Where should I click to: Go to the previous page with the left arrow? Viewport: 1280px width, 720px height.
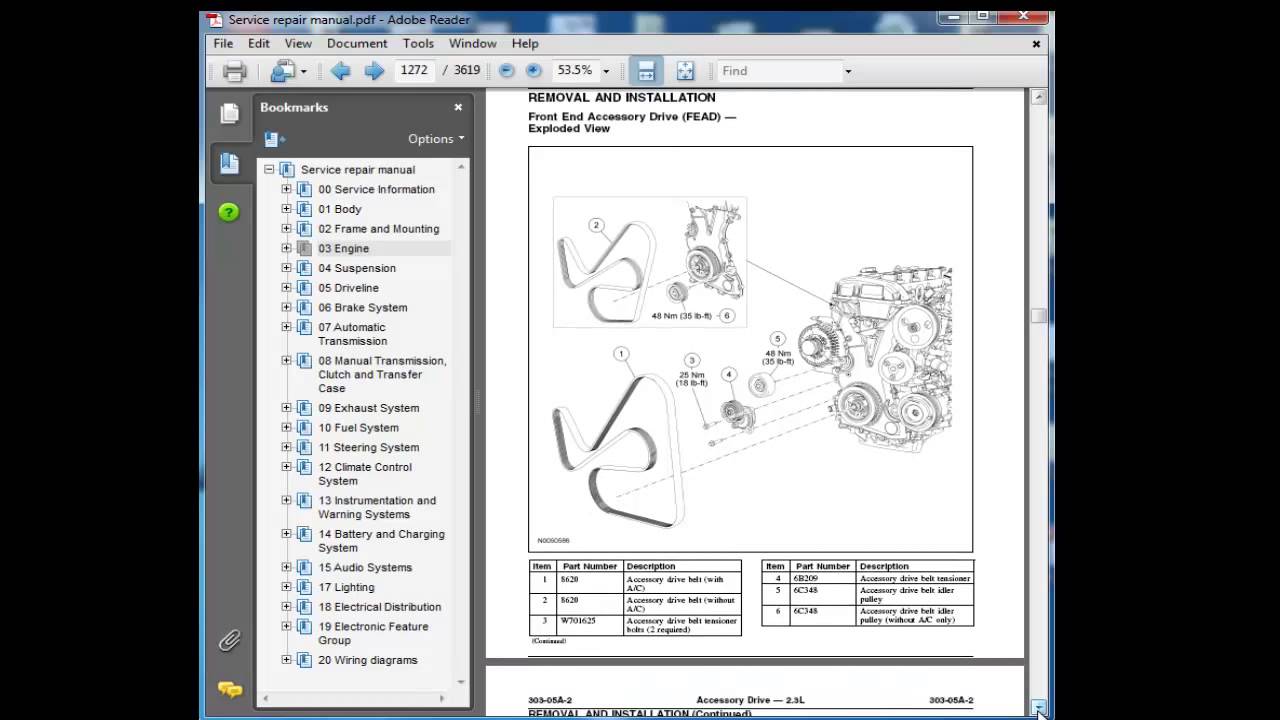pyautogui.click(x=340, y=71)
